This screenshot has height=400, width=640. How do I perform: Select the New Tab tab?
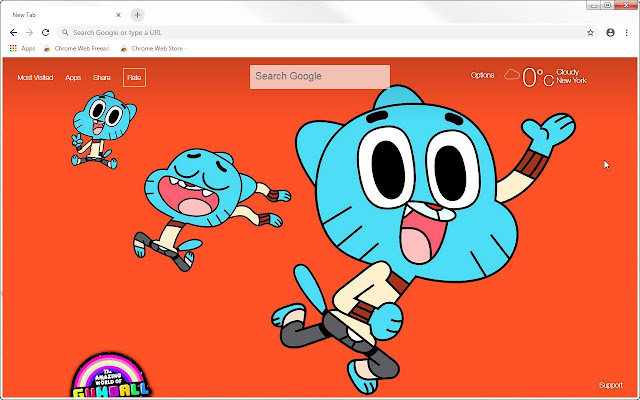click(x=63, y=15)
